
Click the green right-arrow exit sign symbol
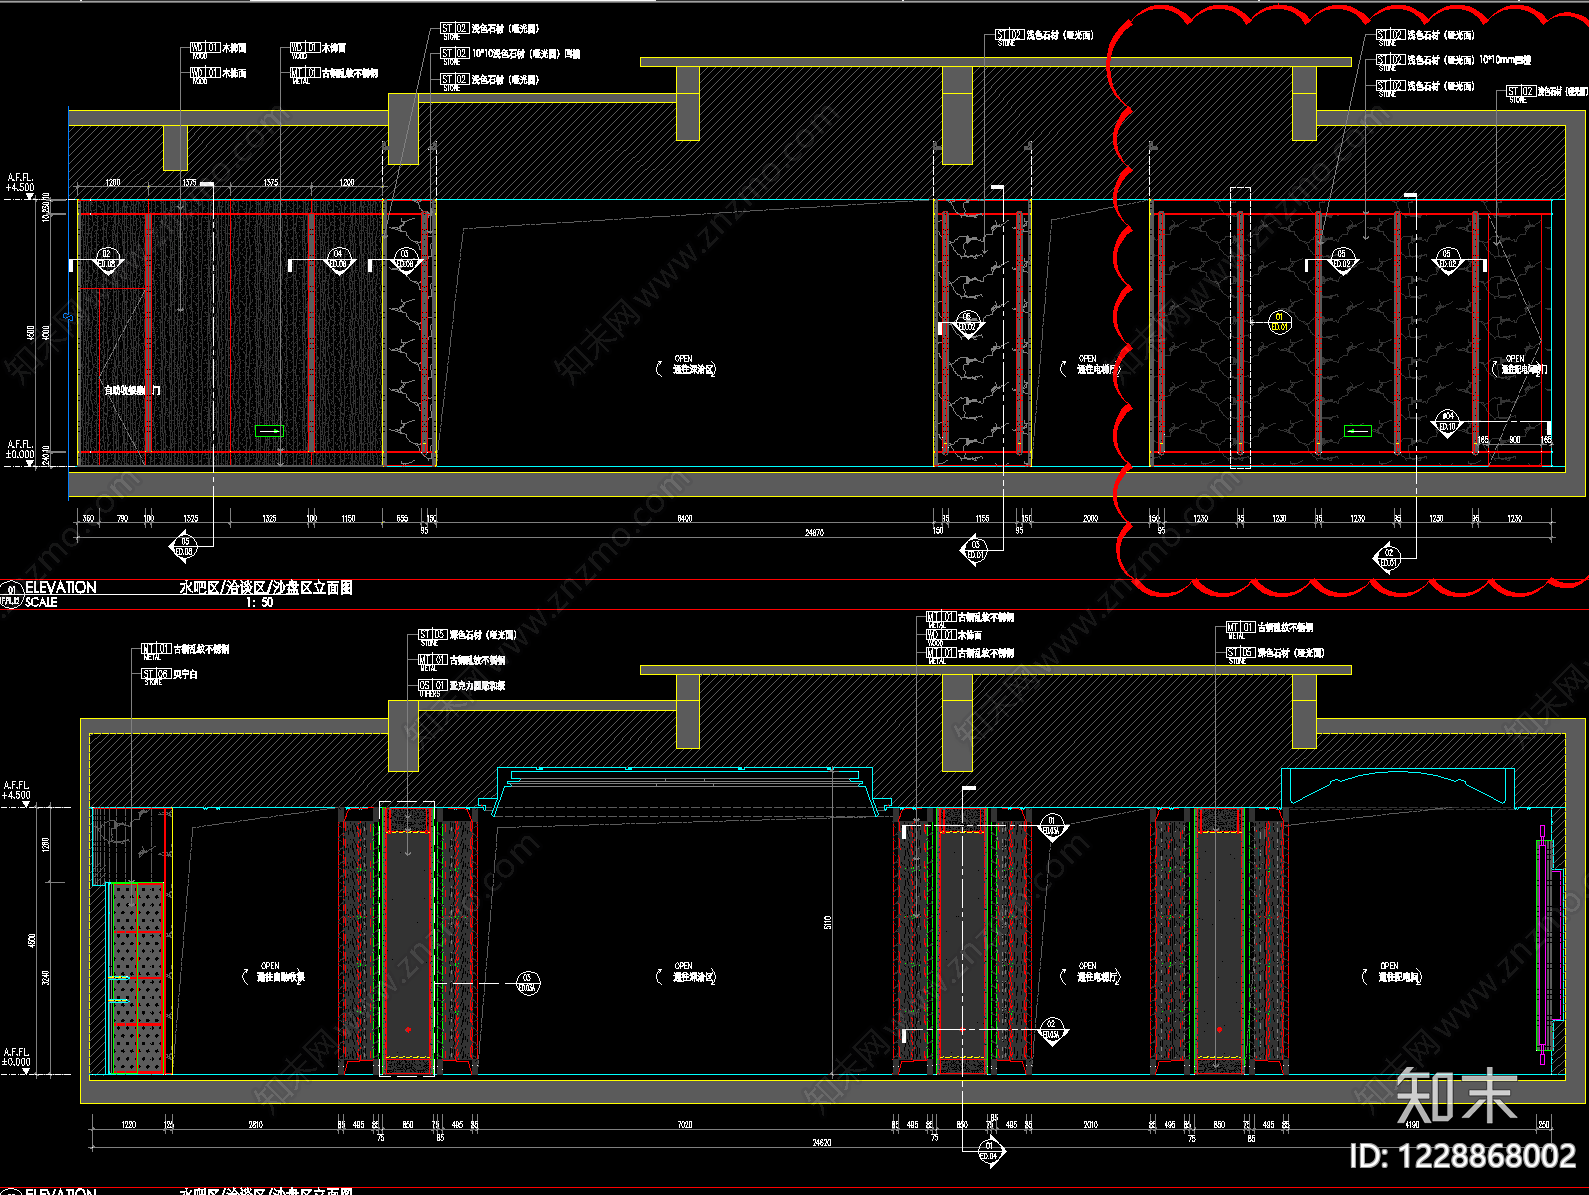(x=269, y=431)
